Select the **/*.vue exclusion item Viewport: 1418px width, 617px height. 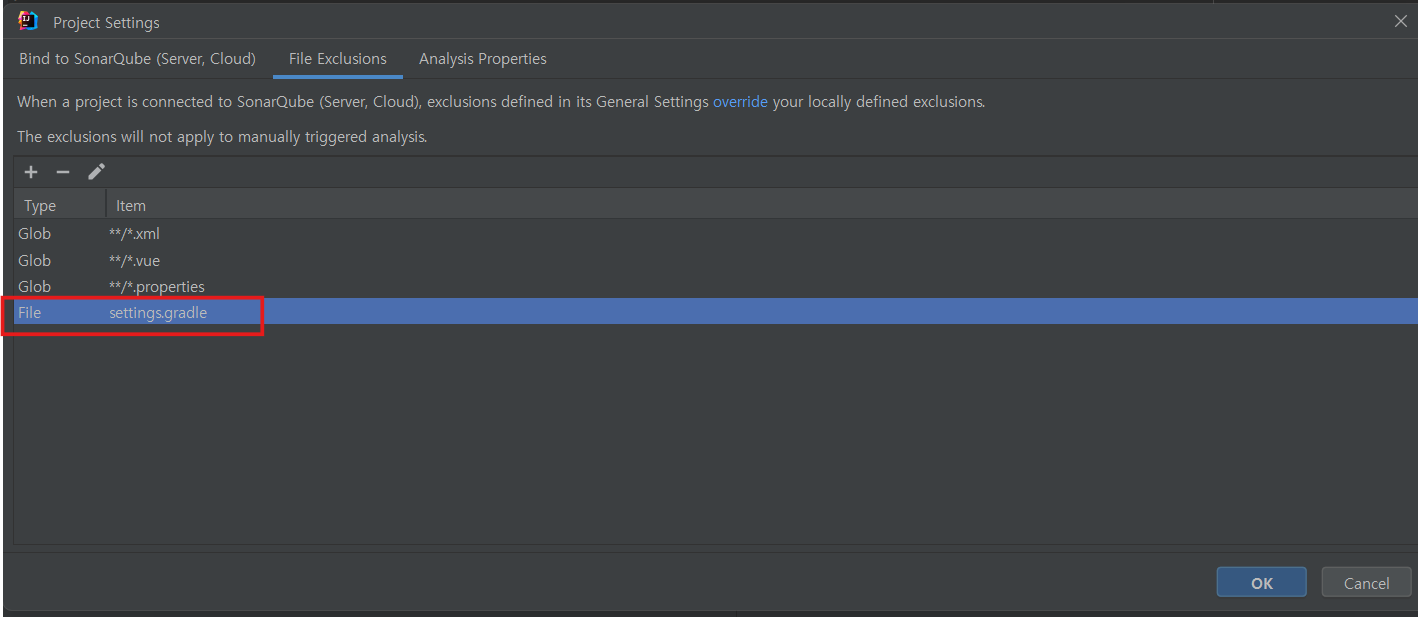coord(134,260)
